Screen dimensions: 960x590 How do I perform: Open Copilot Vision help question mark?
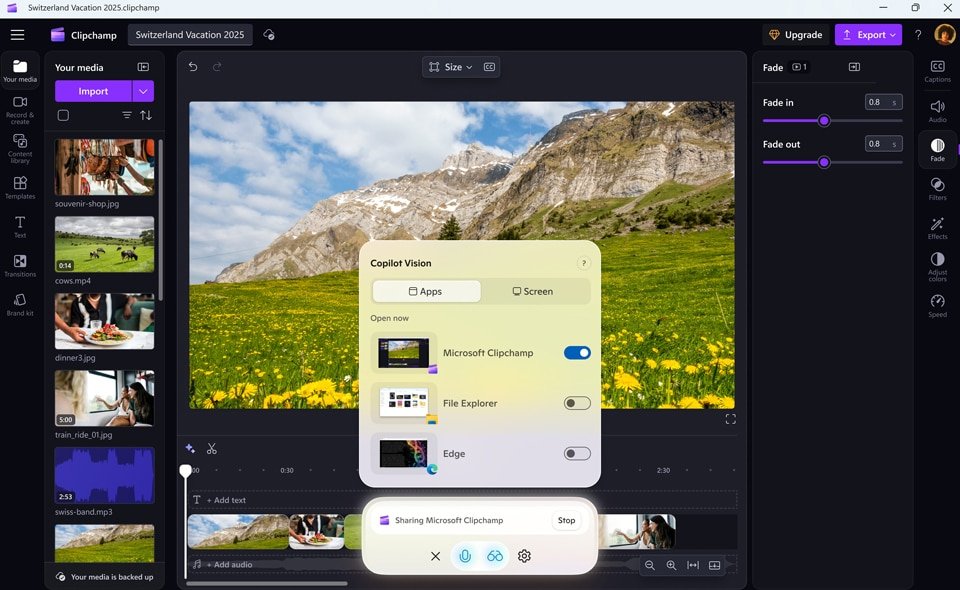click(583, 263)
